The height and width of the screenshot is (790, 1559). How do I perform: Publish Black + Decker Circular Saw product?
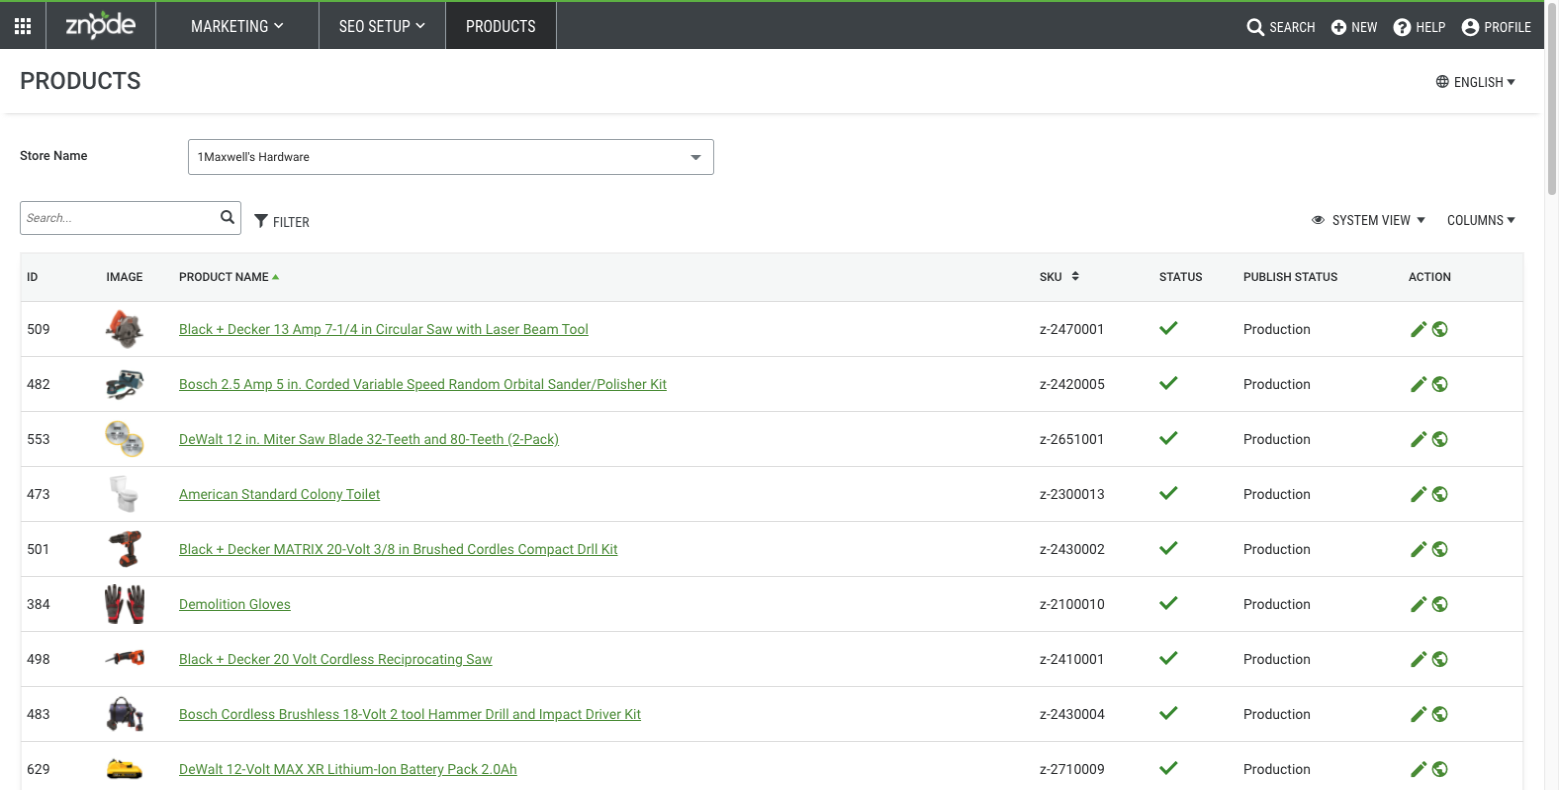pos(1440,329)
